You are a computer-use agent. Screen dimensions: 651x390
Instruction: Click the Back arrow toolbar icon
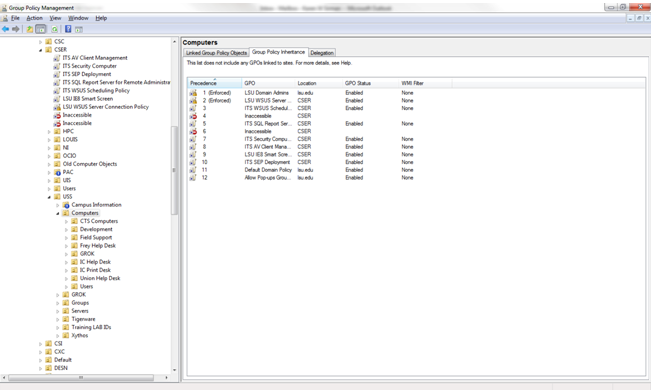coord(5,29)
